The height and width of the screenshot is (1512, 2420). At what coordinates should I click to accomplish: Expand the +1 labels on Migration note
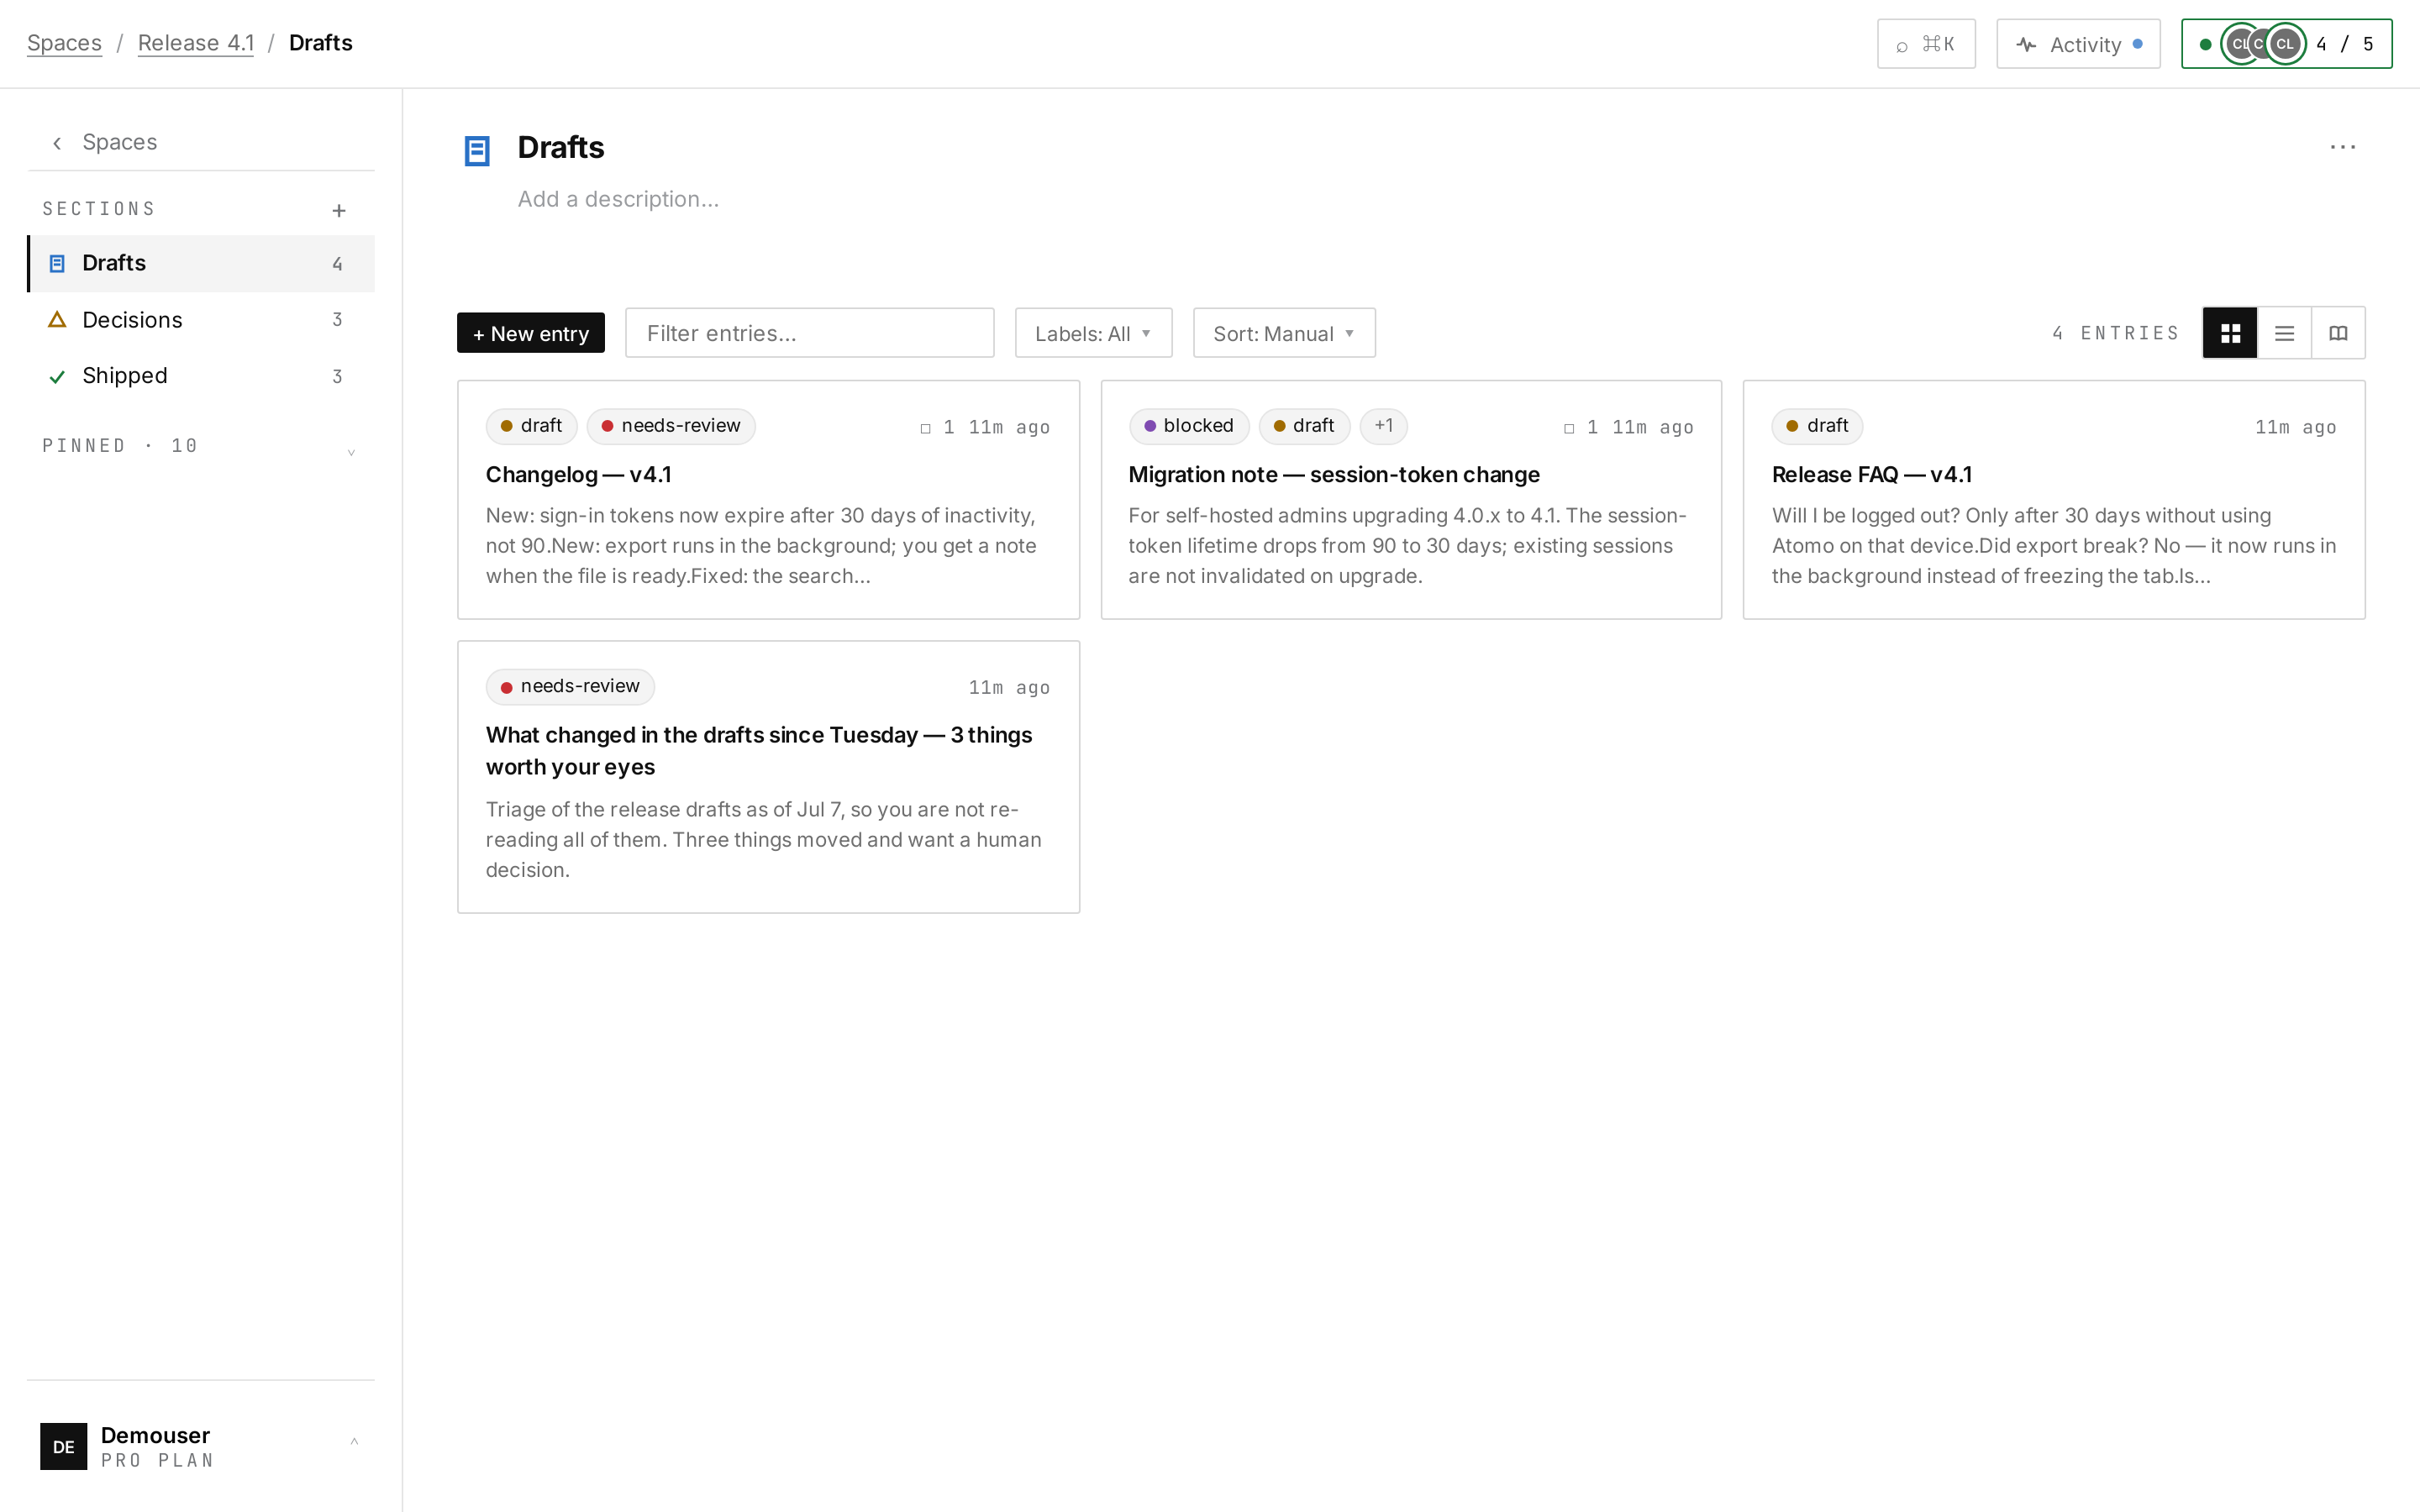click(x=1383, y=426)
